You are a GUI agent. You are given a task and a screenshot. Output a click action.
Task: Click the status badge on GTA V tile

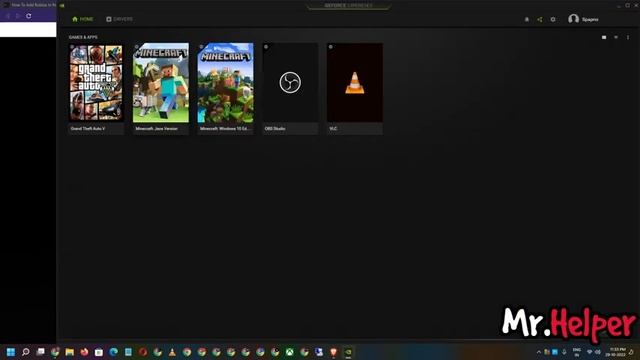point(72,47)
